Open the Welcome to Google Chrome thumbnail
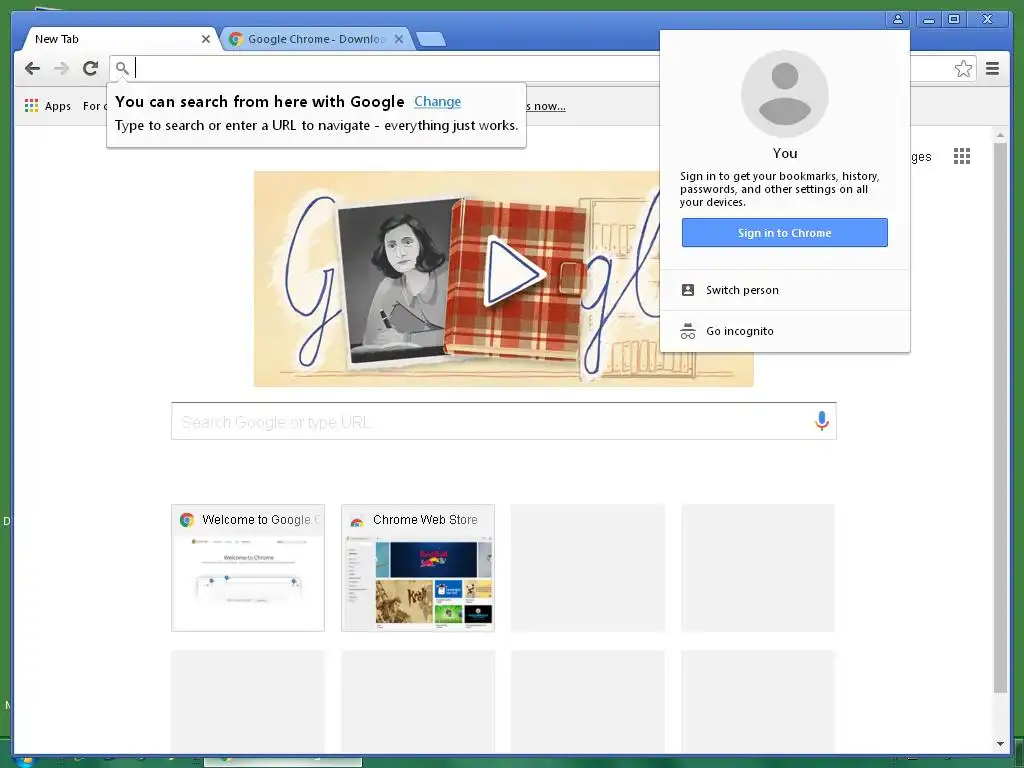The height and width of the screenshot is (768, 1024). [248, 568]
